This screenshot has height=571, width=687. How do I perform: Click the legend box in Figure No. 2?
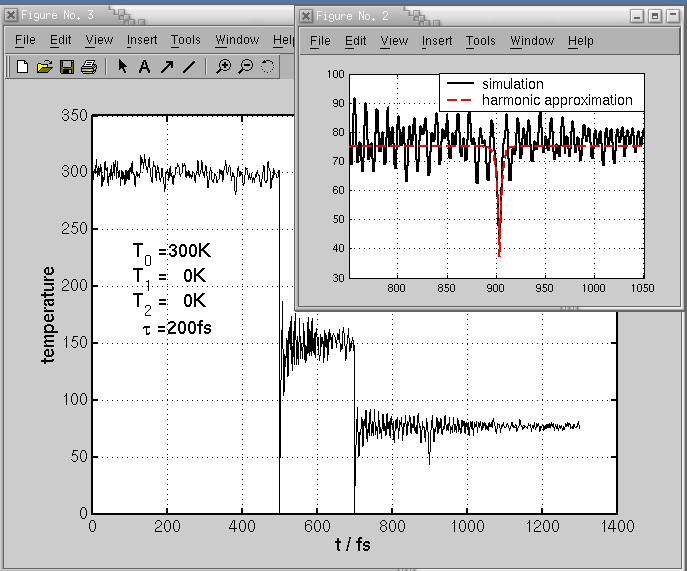541,92
